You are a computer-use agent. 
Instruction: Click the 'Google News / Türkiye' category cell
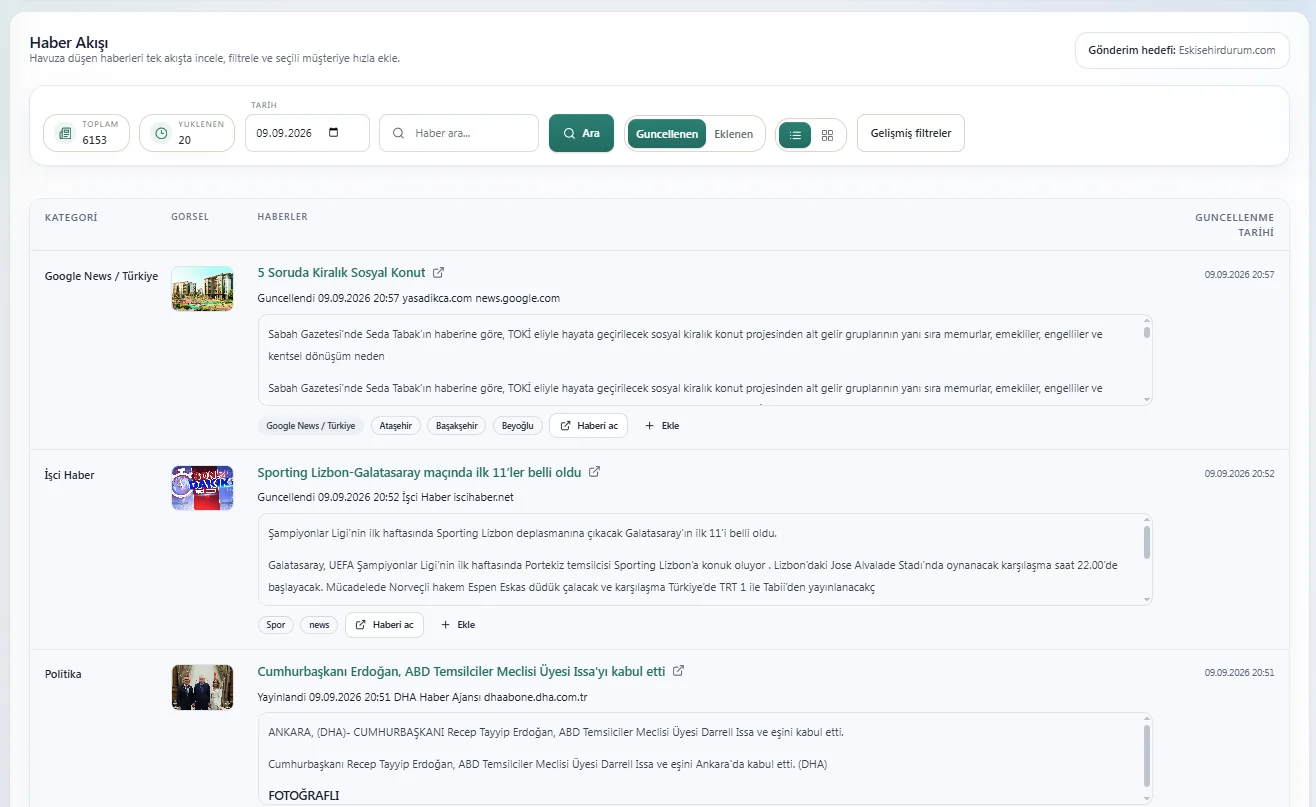point(101,276)
